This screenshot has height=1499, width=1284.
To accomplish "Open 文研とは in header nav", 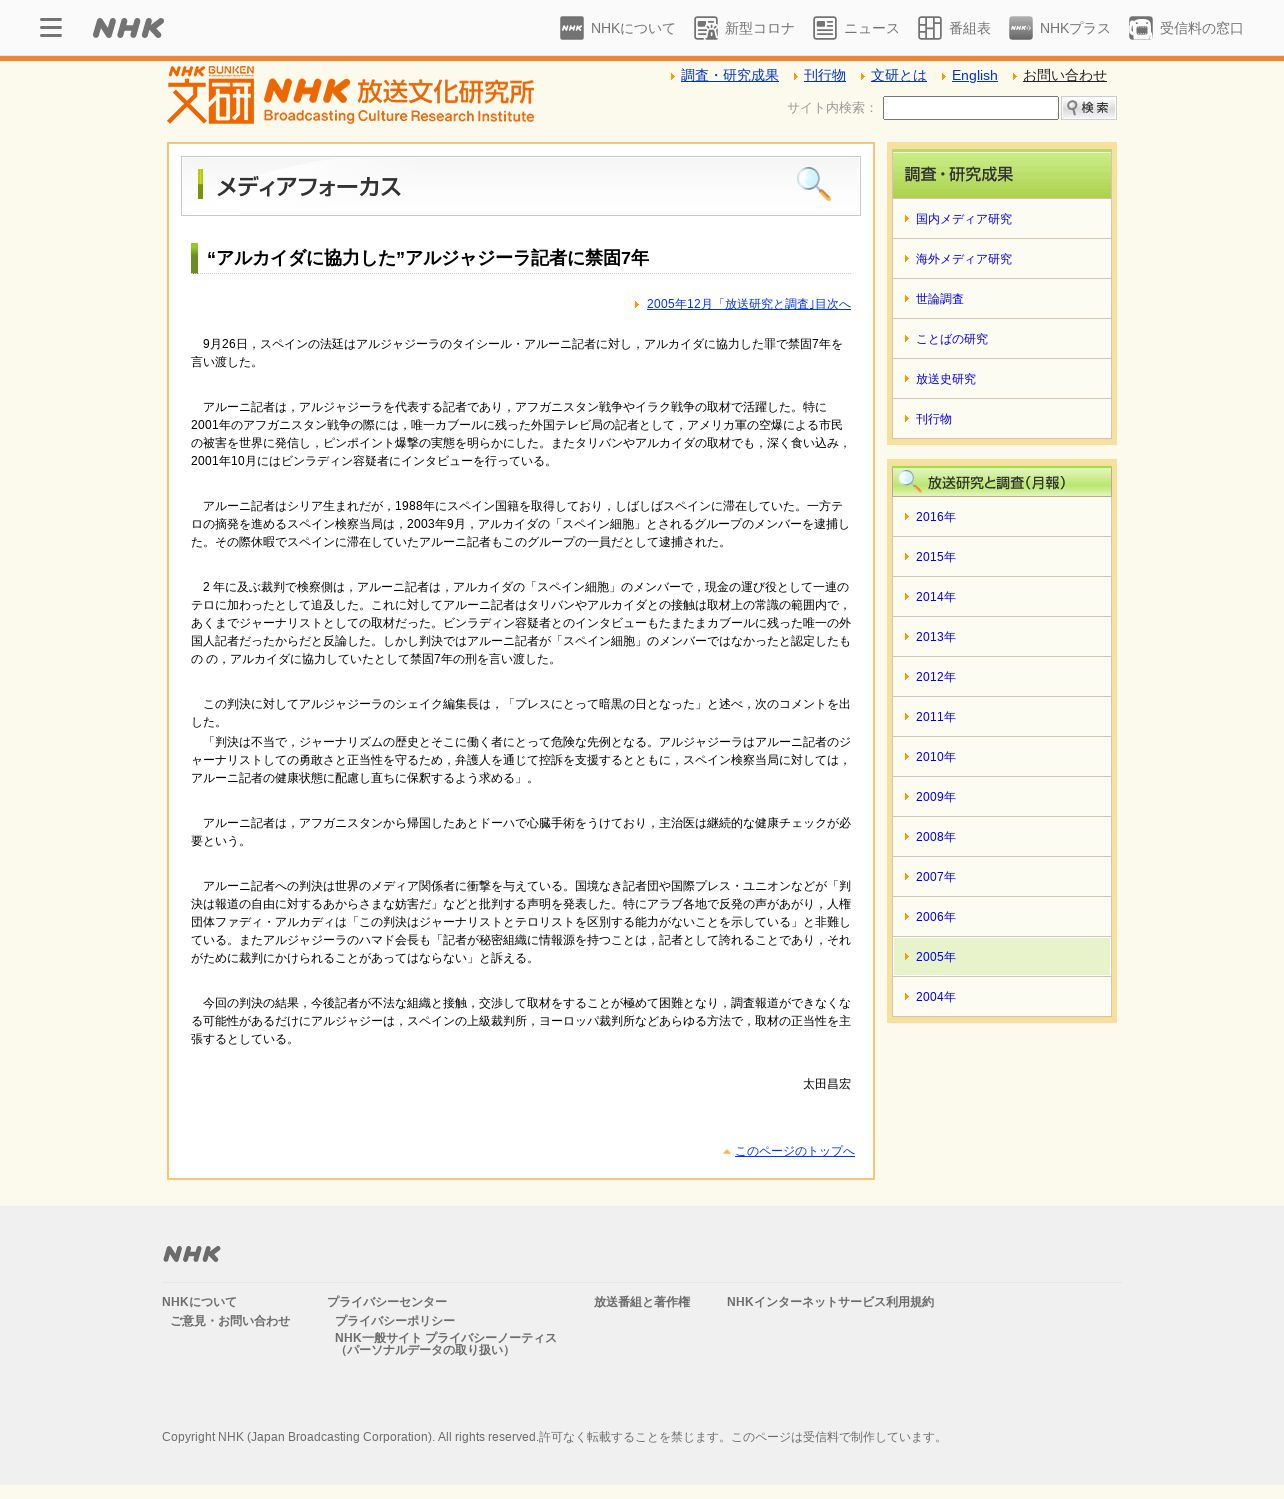I will click(x=899, y=75).
